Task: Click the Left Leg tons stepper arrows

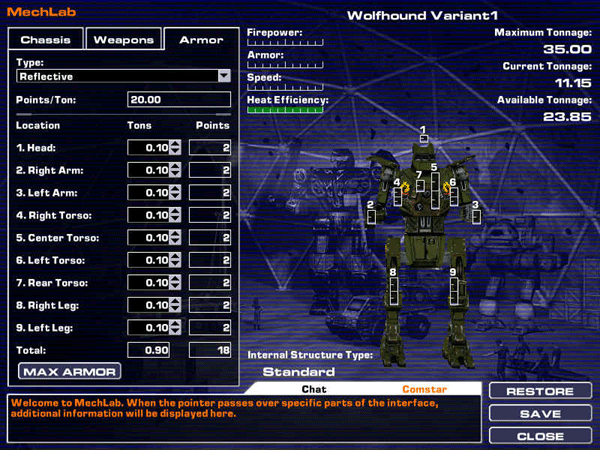Action: (176, 328)
